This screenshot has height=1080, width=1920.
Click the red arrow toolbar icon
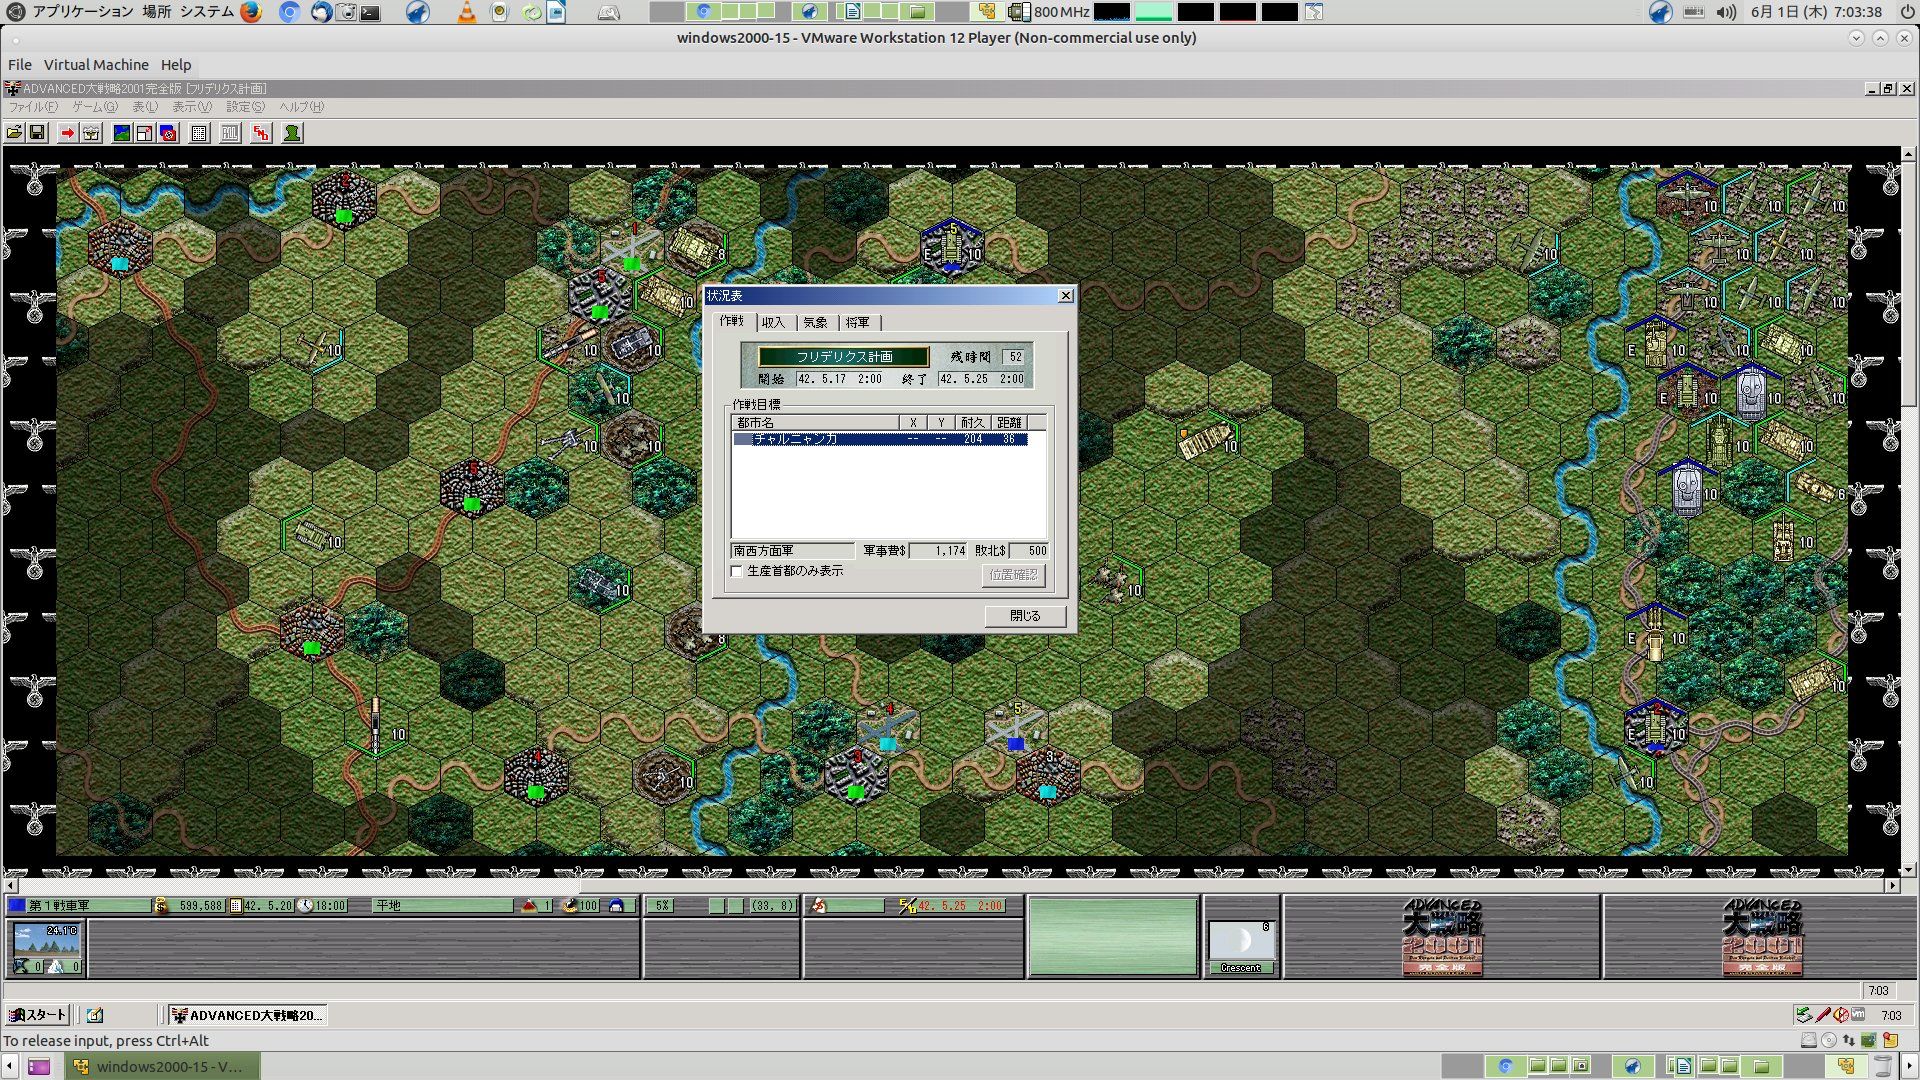pyautogui.click(x=67, y=133)
